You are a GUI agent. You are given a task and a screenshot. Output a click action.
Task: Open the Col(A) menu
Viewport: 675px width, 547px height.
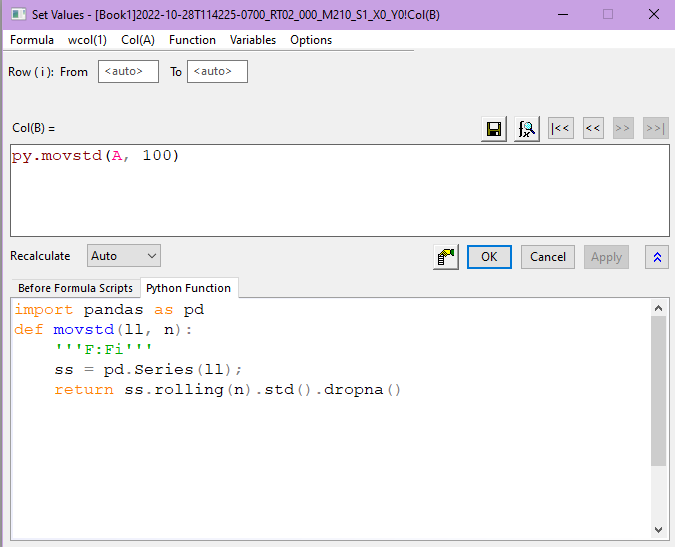138,40
